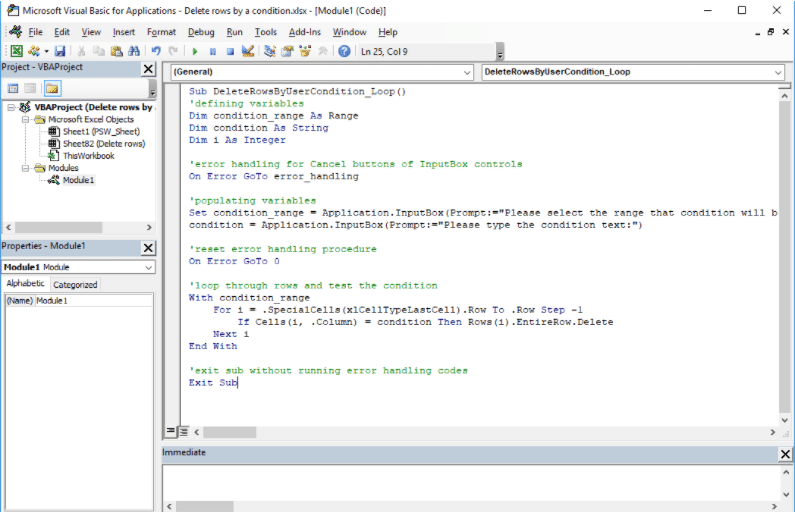The height and width of the screenshot is (512, 795).
Task: Open Properties Window toolbar icon
Action: point(287,51)
